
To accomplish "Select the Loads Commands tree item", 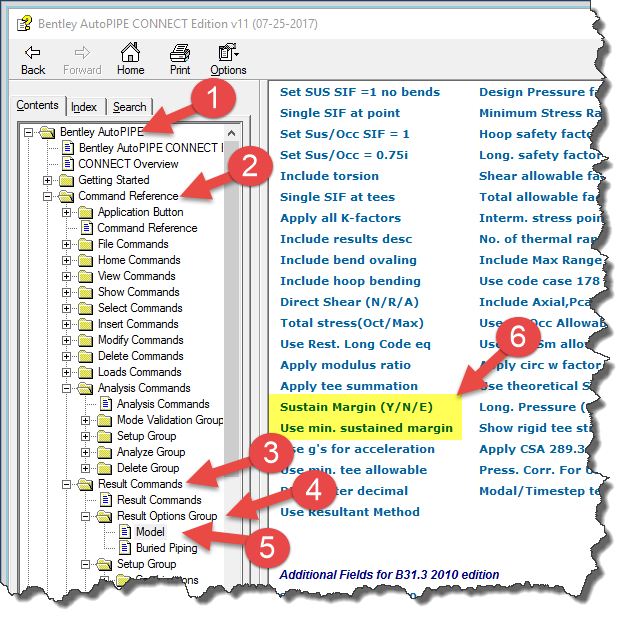I will [x=140, y=372].
